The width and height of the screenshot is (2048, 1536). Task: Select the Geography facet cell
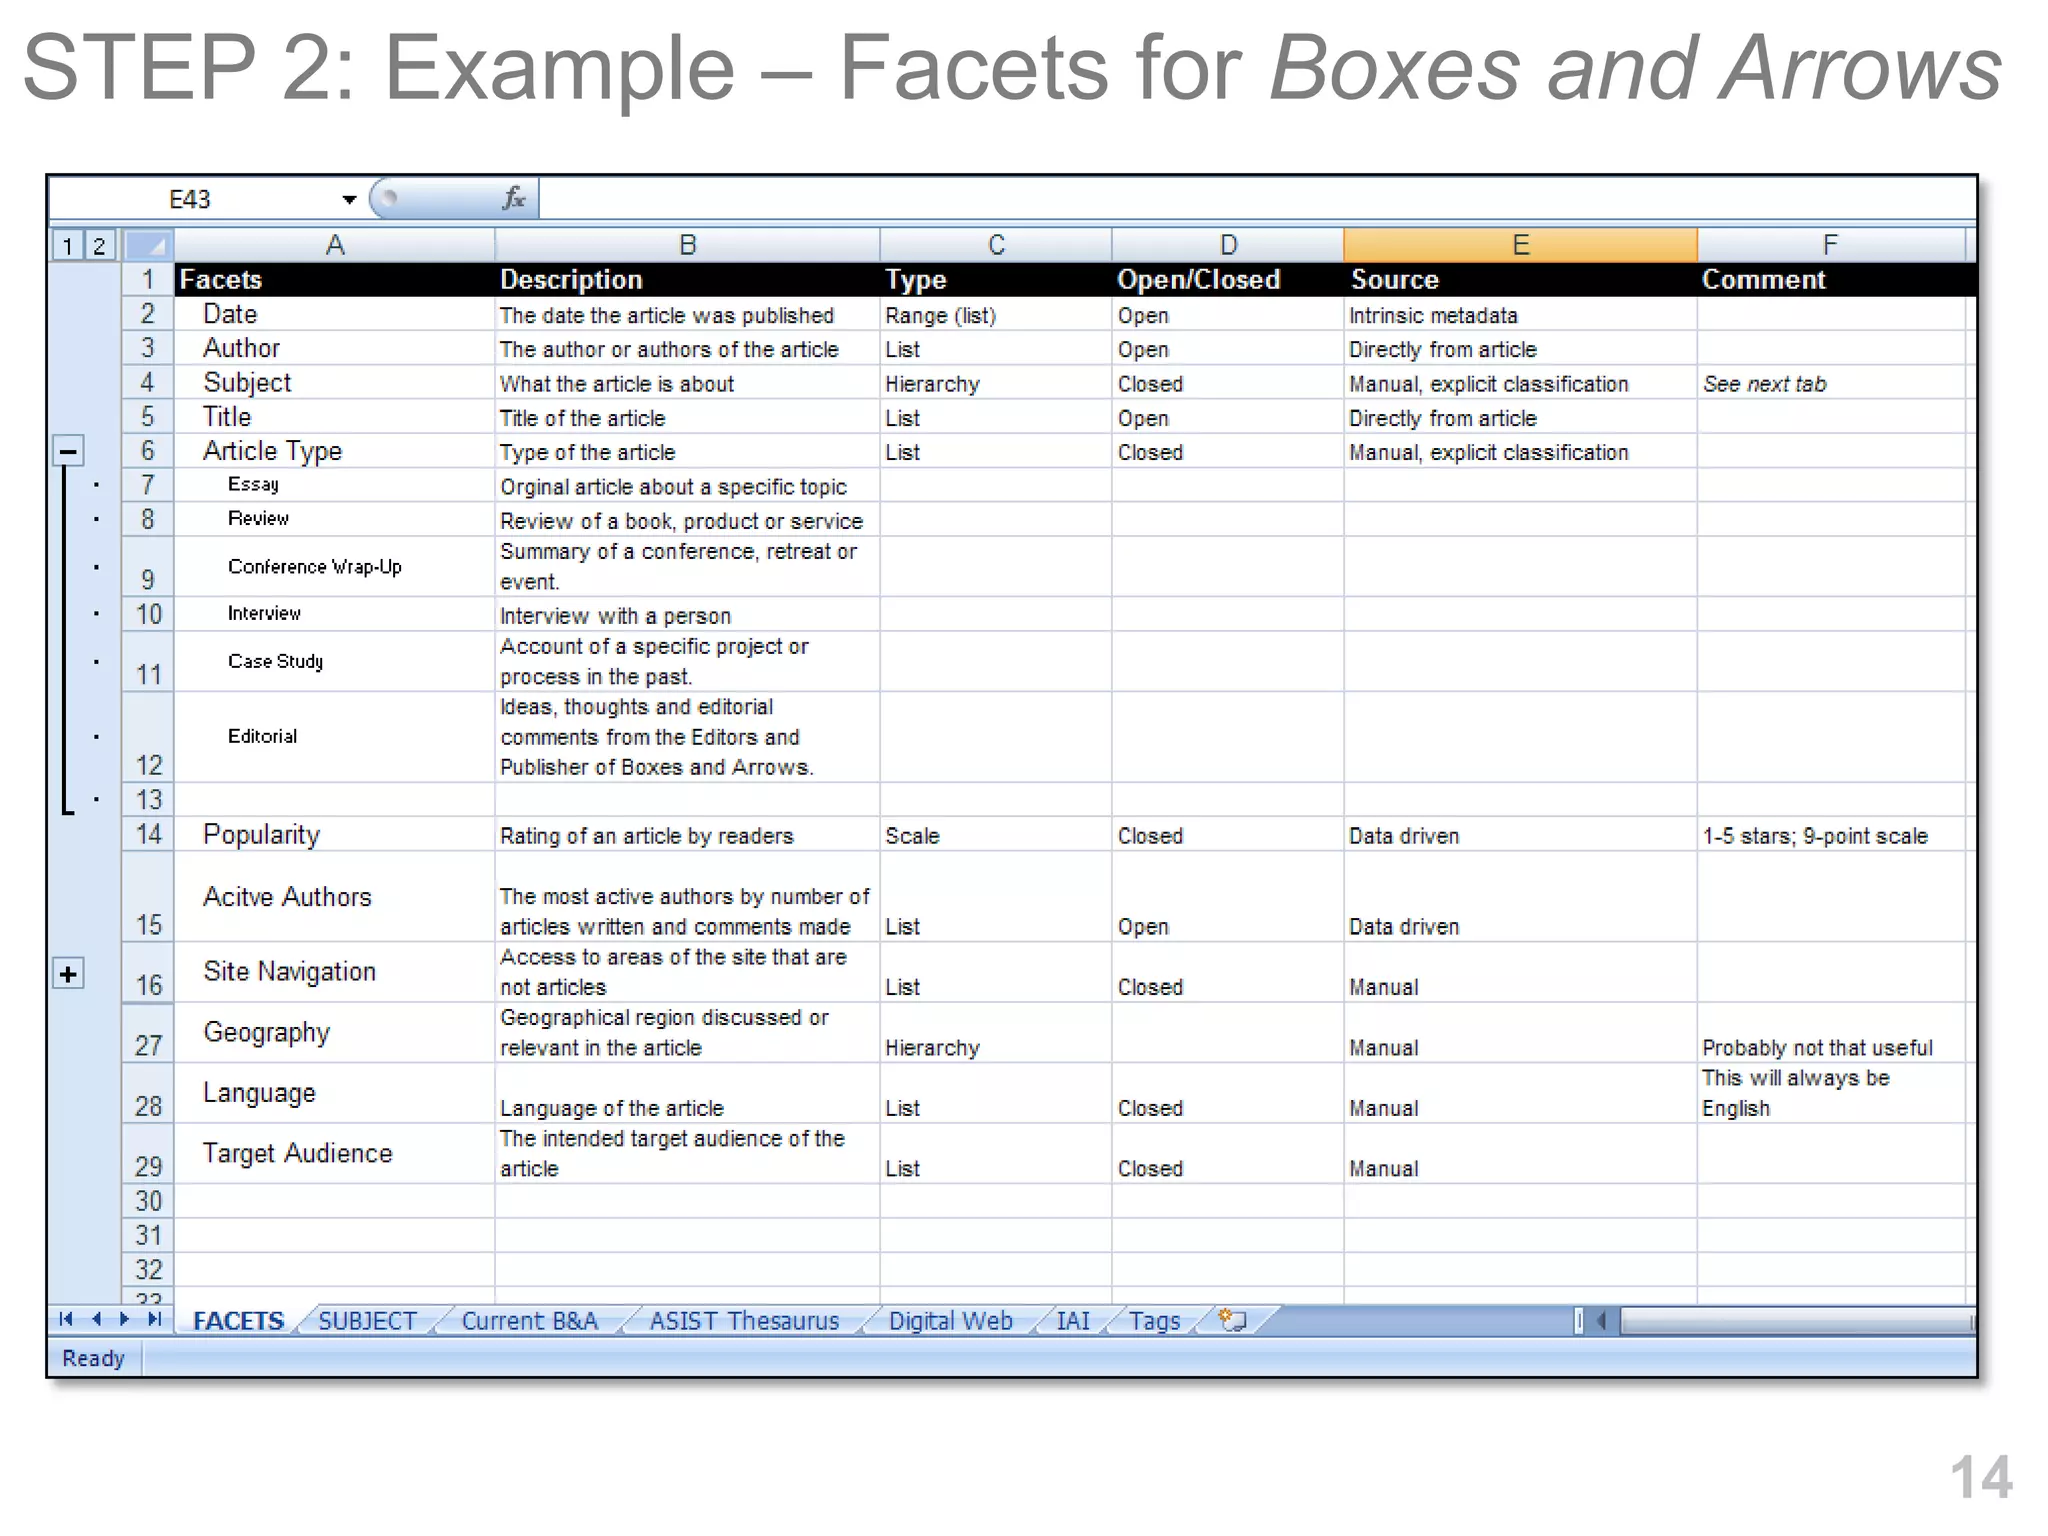pos(335,1033)
